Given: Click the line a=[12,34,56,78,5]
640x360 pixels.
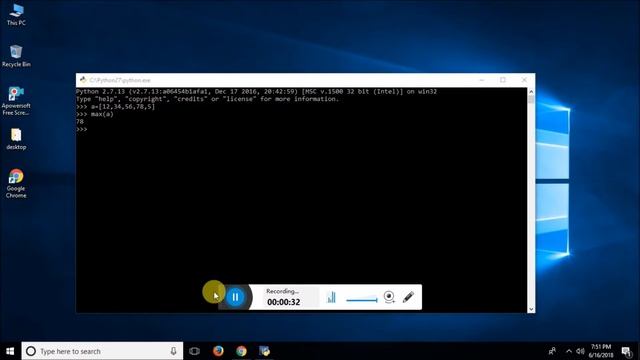Looking at the screenshot, I should (x=116, y=107).
